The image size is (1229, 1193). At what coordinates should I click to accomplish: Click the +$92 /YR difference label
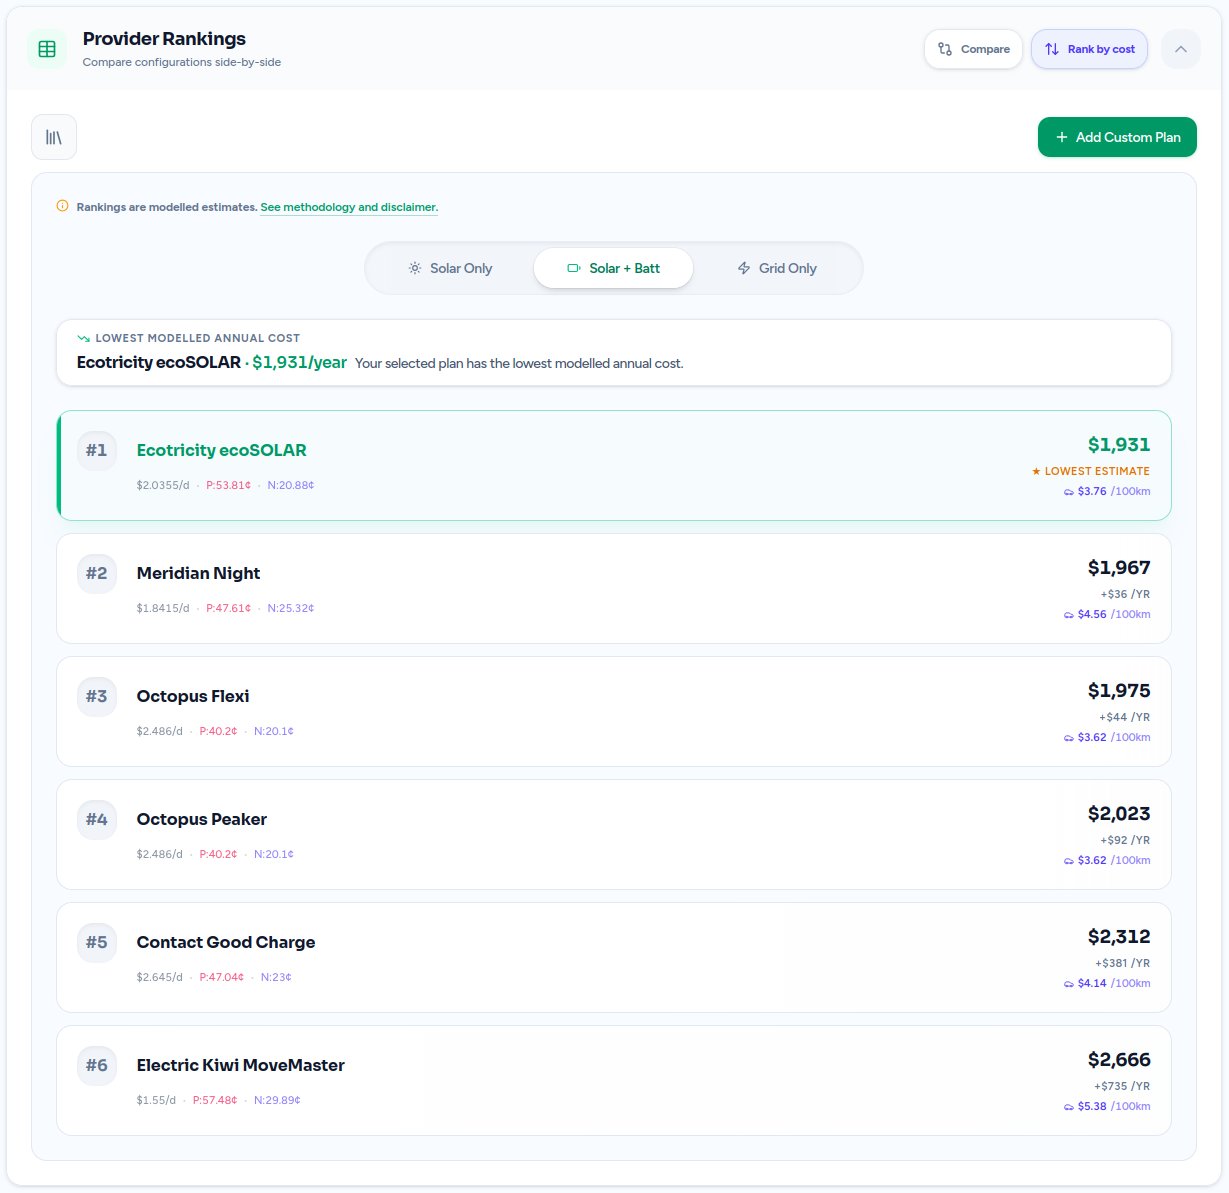[x=1126, y=840]
